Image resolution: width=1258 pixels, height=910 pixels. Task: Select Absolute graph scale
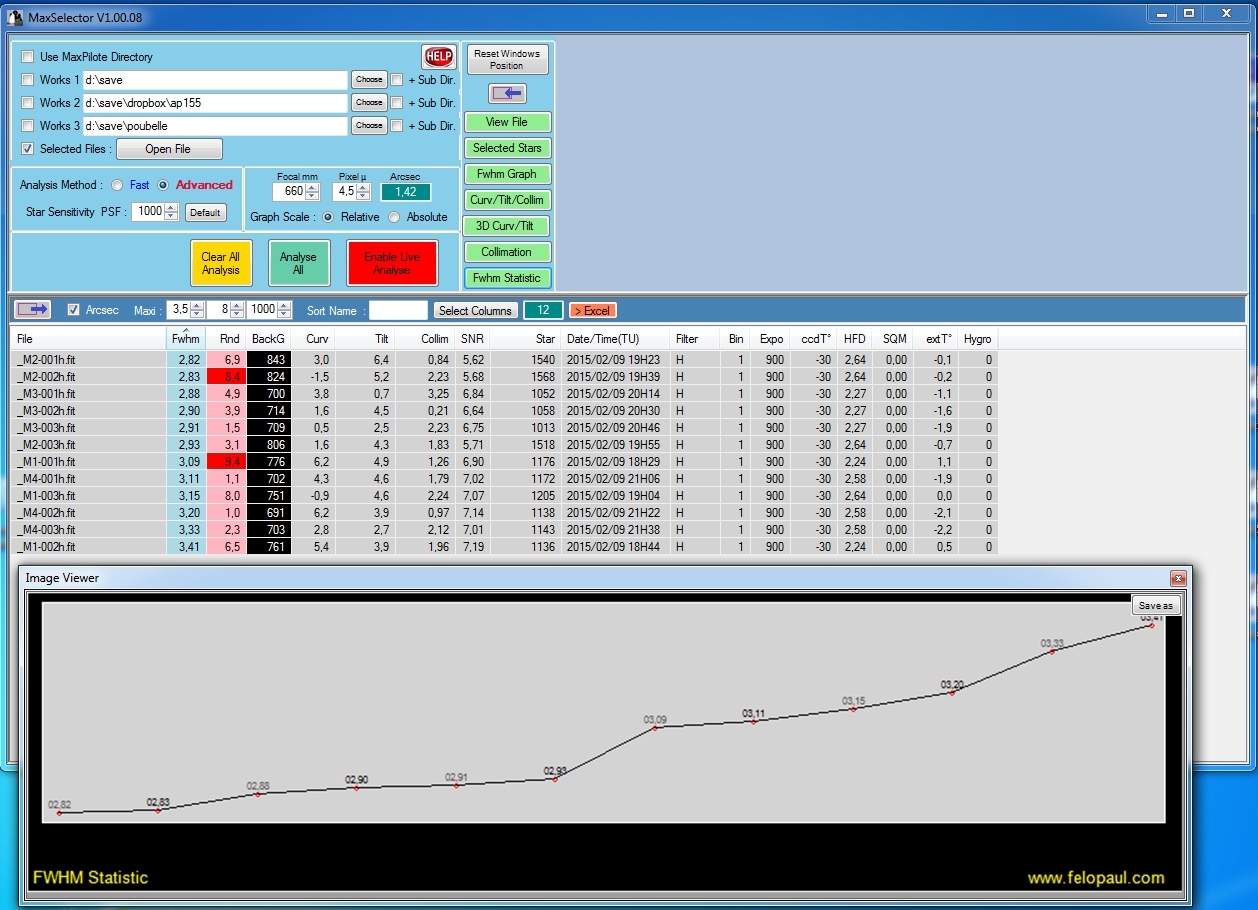(394, 217)
